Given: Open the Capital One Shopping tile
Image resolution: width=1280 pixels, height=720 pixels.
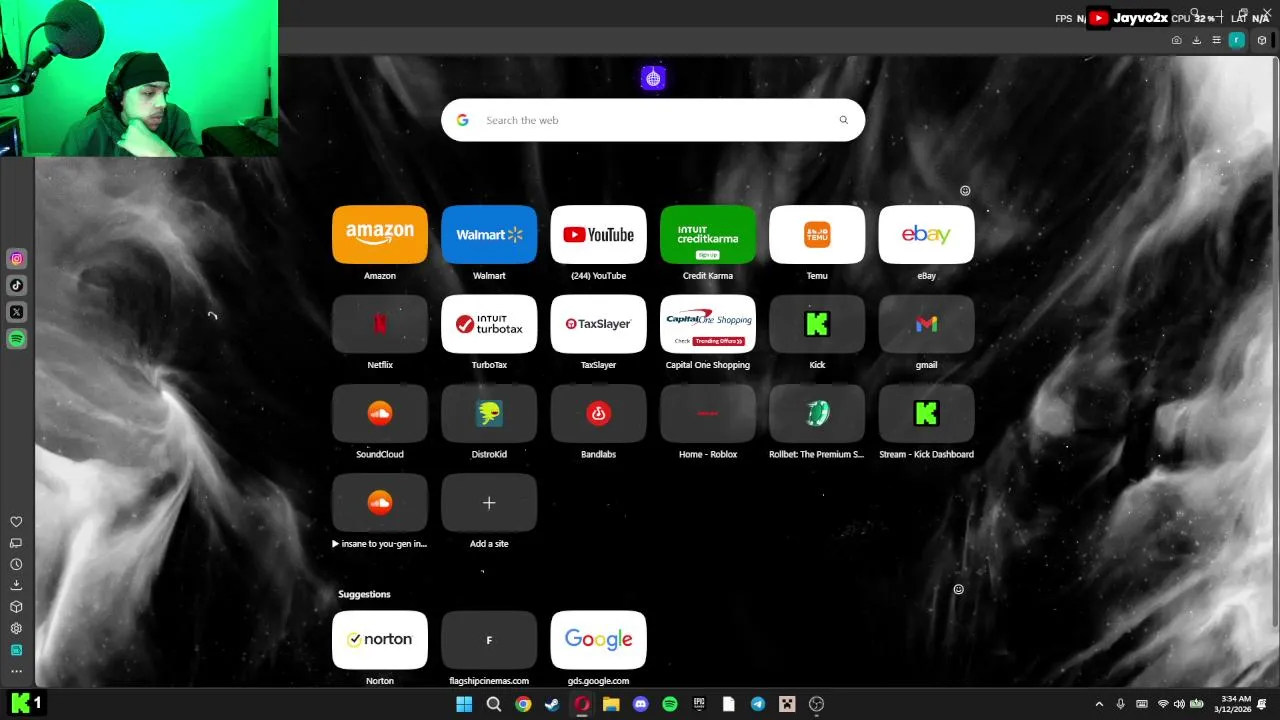Looking at the screenshot, I should tap(708, 324).
